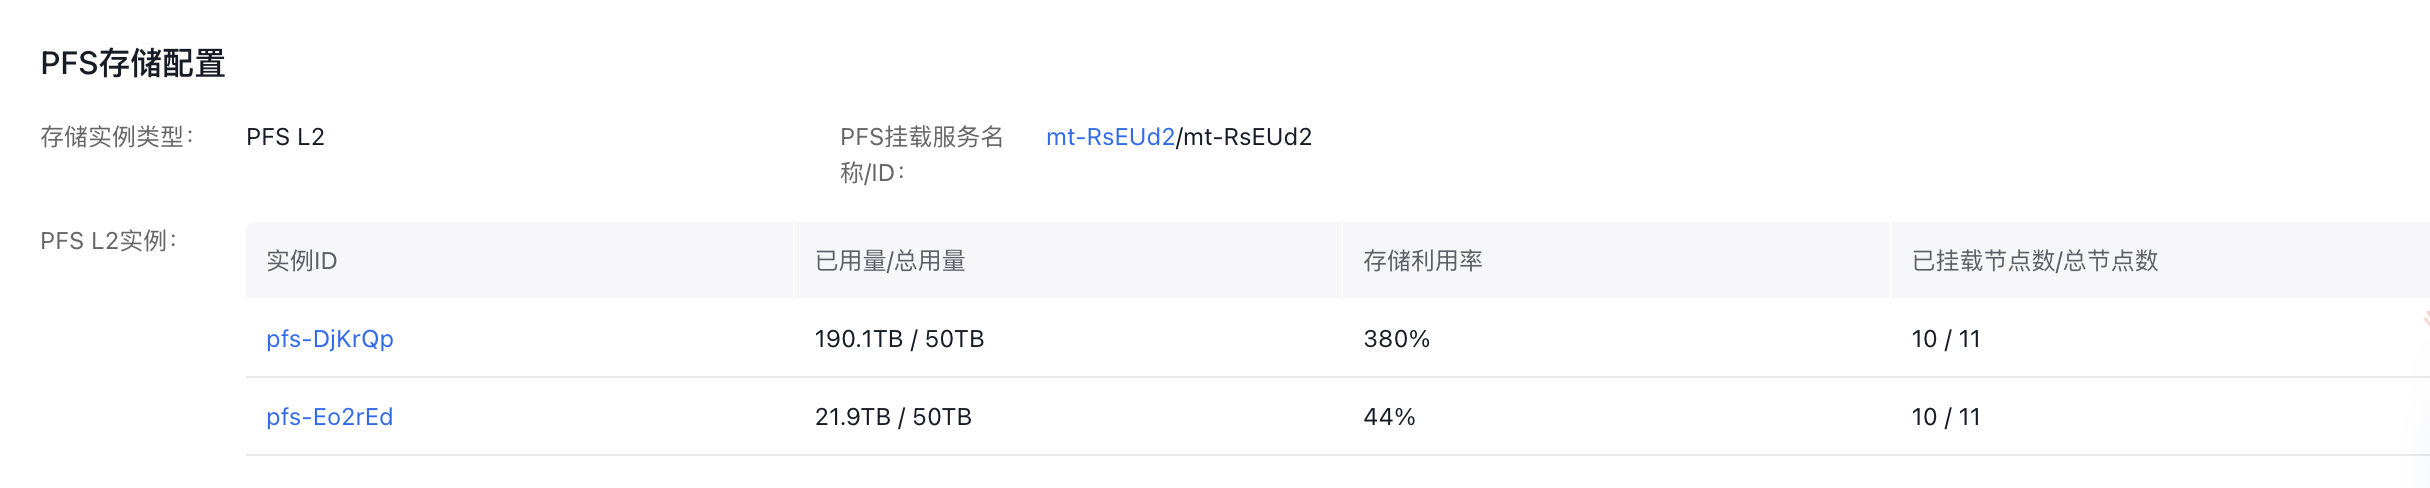Click the 实例ID column header
The width and height of the screenshot is (2430, 488).
click(x=301, y=261)
